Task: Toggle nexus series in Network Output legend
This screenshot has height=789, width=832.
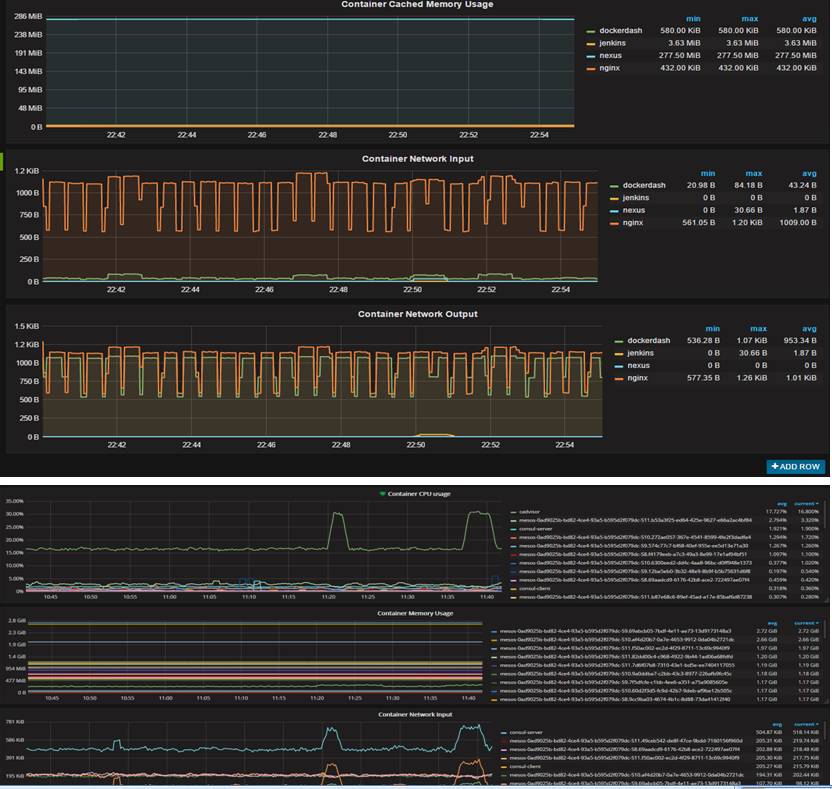Action: (x=638, y=366)
